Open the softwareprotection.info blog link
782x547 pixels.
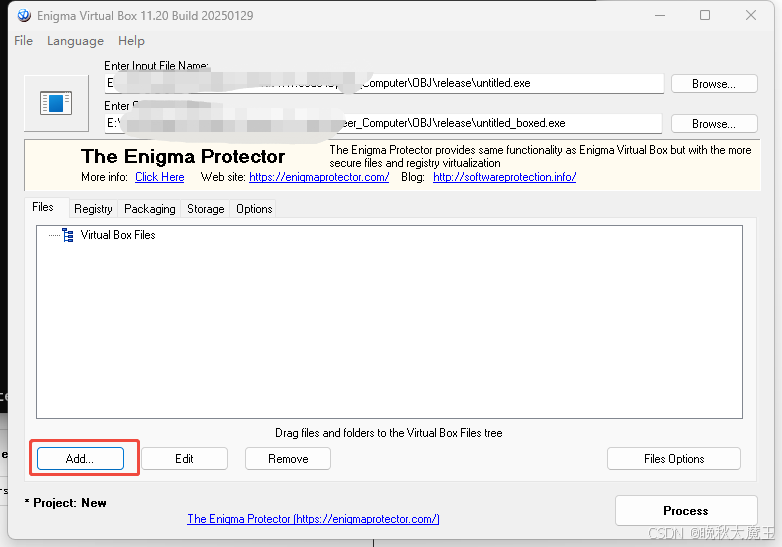(504, 177)
